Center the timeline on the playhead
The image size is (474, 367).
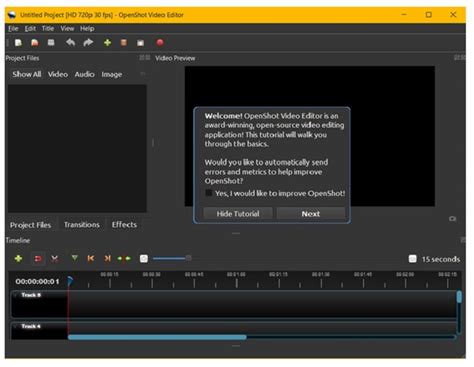click(124, 258)
